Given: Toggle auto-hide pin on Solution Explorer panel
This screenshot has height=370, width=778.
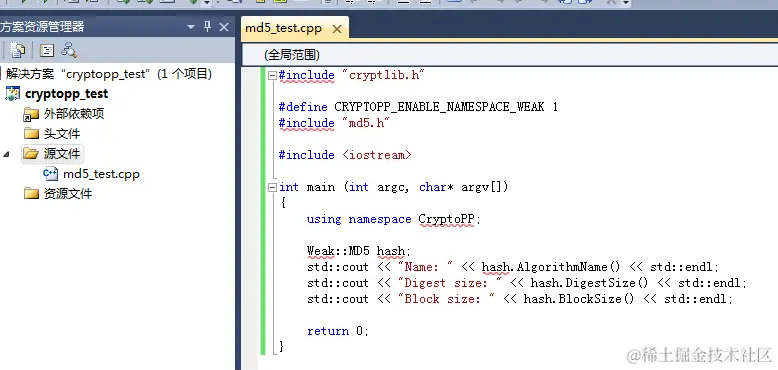Looking at the screenshot, I should tap(207, 27).
